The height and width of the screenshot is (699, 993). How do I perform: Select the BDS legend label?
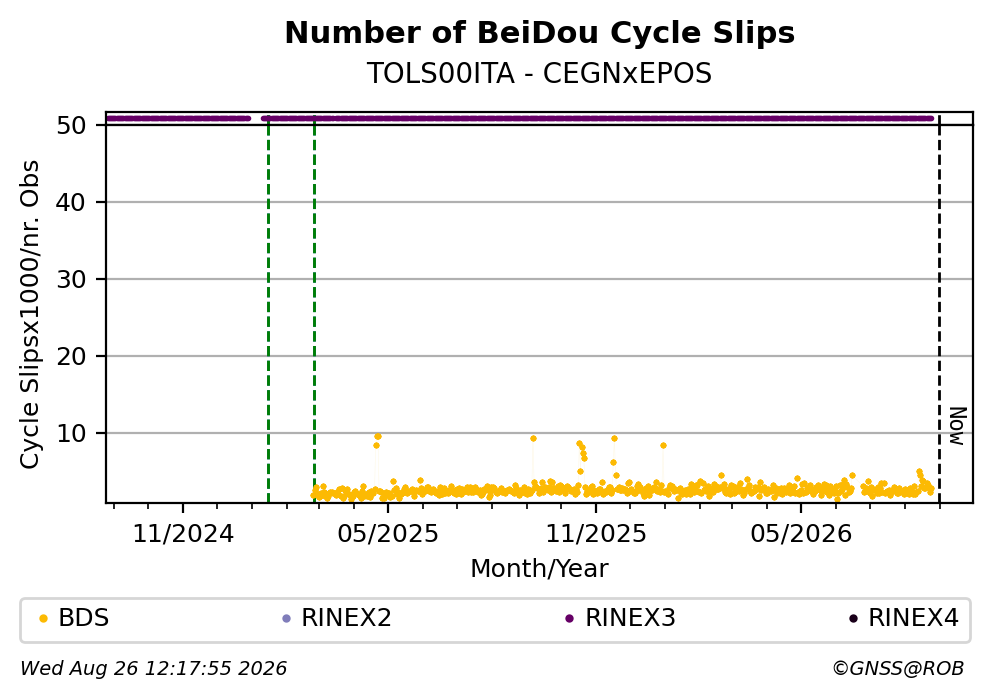click(84, 618)
